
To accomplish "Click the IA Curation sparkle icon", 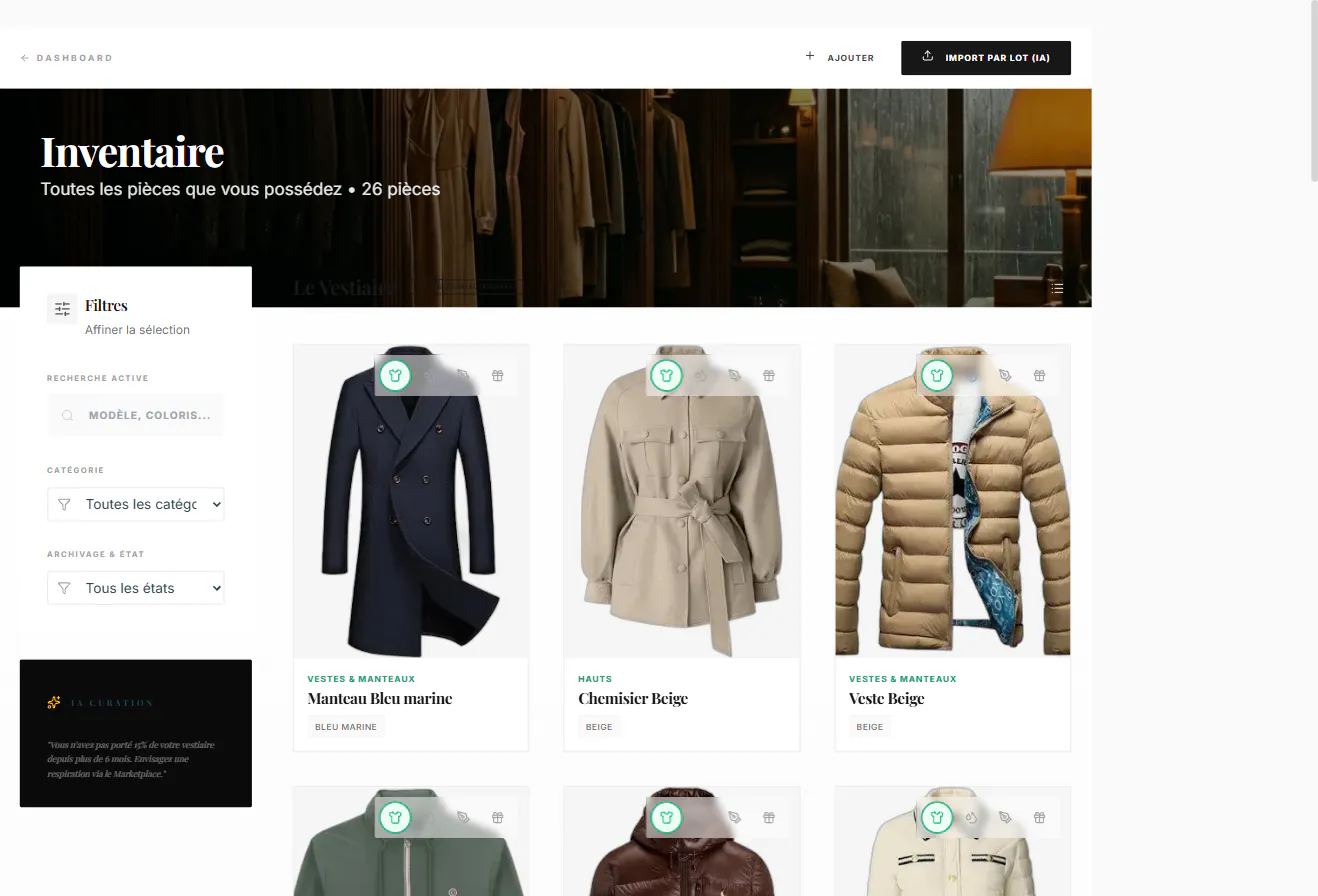I will pyautogui.click(x=54, y=703).
